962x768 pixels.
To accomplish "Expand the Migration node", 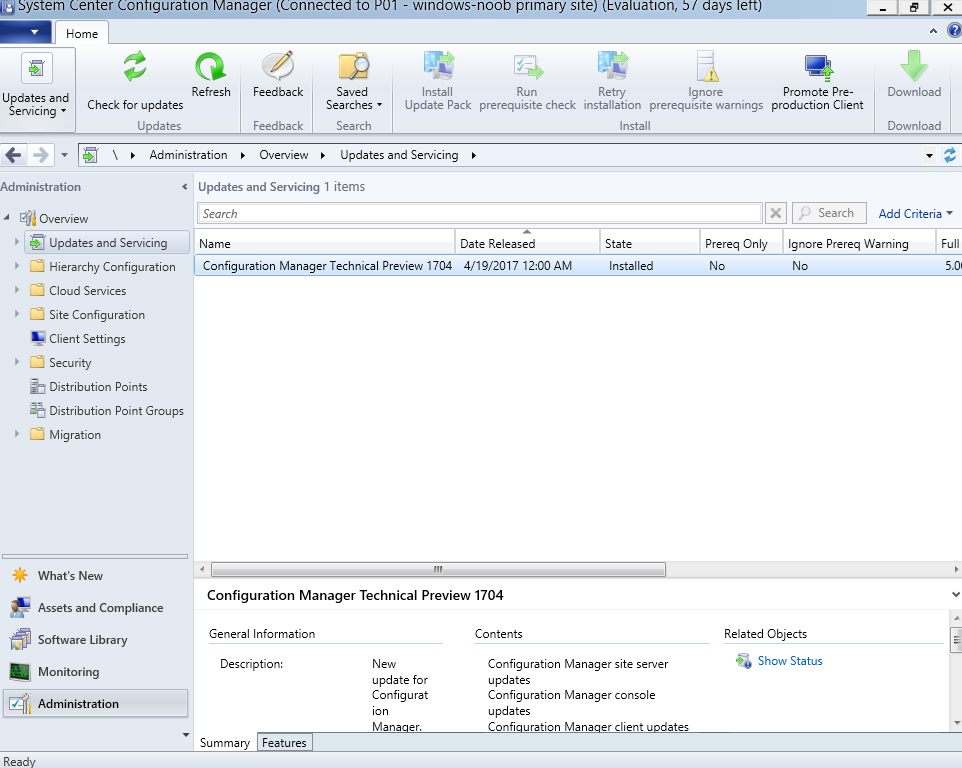I will pos(17,434).
